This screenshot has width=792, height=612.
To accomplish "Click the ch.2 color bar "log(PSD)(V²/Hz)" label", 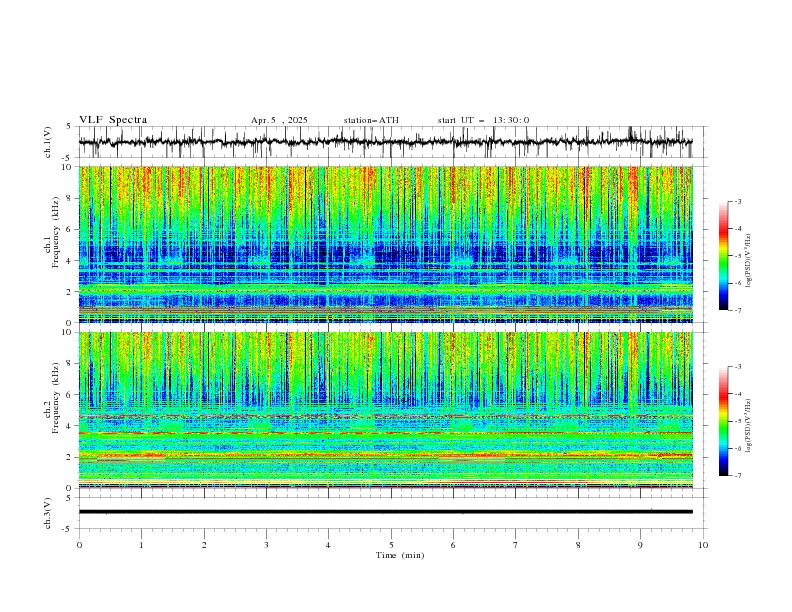I will point(748,425).
